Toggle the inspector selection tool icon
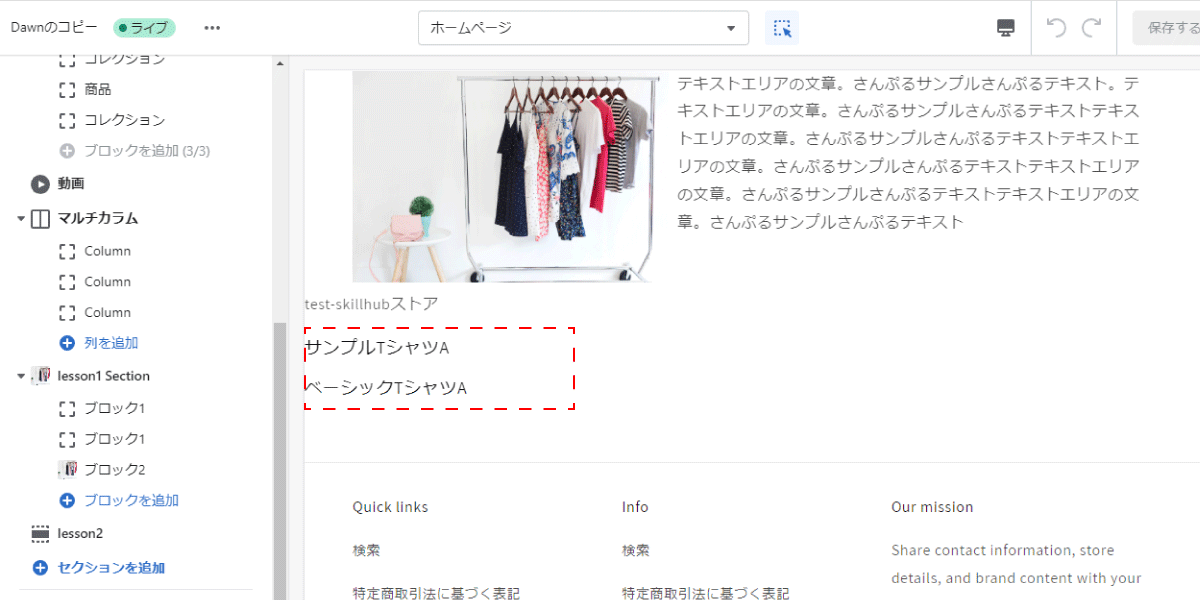The width and height of the screenshot is (1200, 600). click(782, 28)
